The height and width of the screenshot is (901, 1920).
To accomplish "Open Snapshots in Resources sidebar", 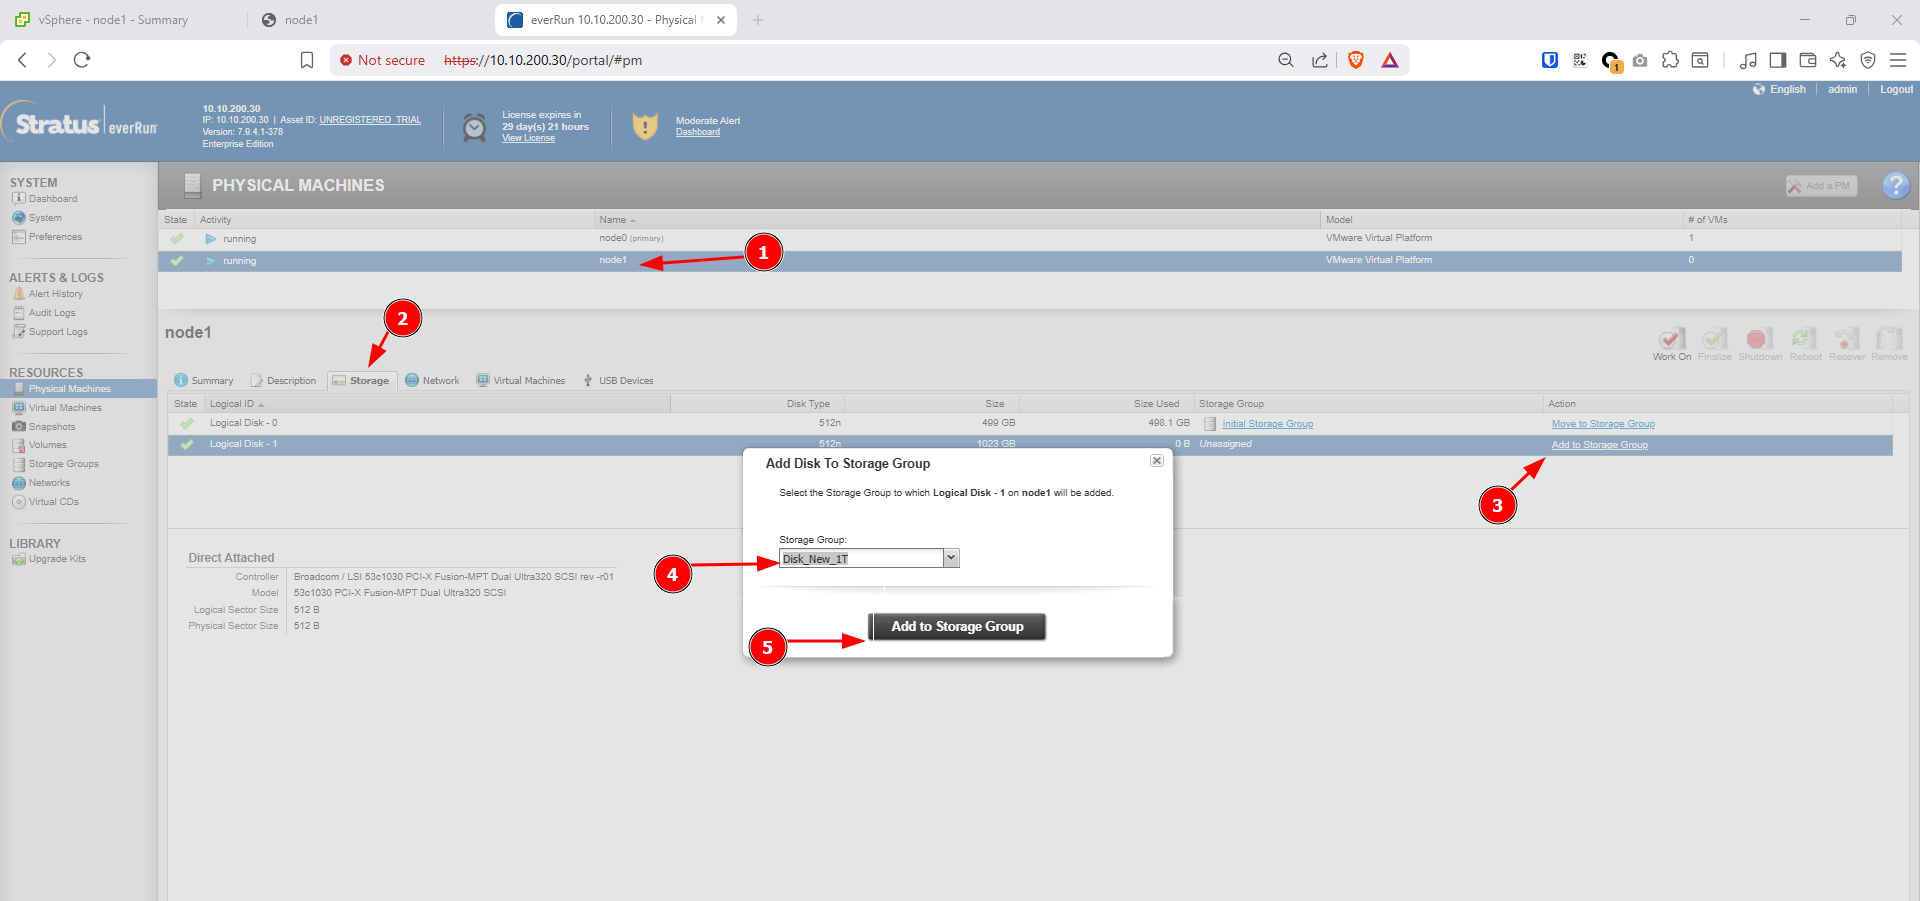I will tap(51, 427).
